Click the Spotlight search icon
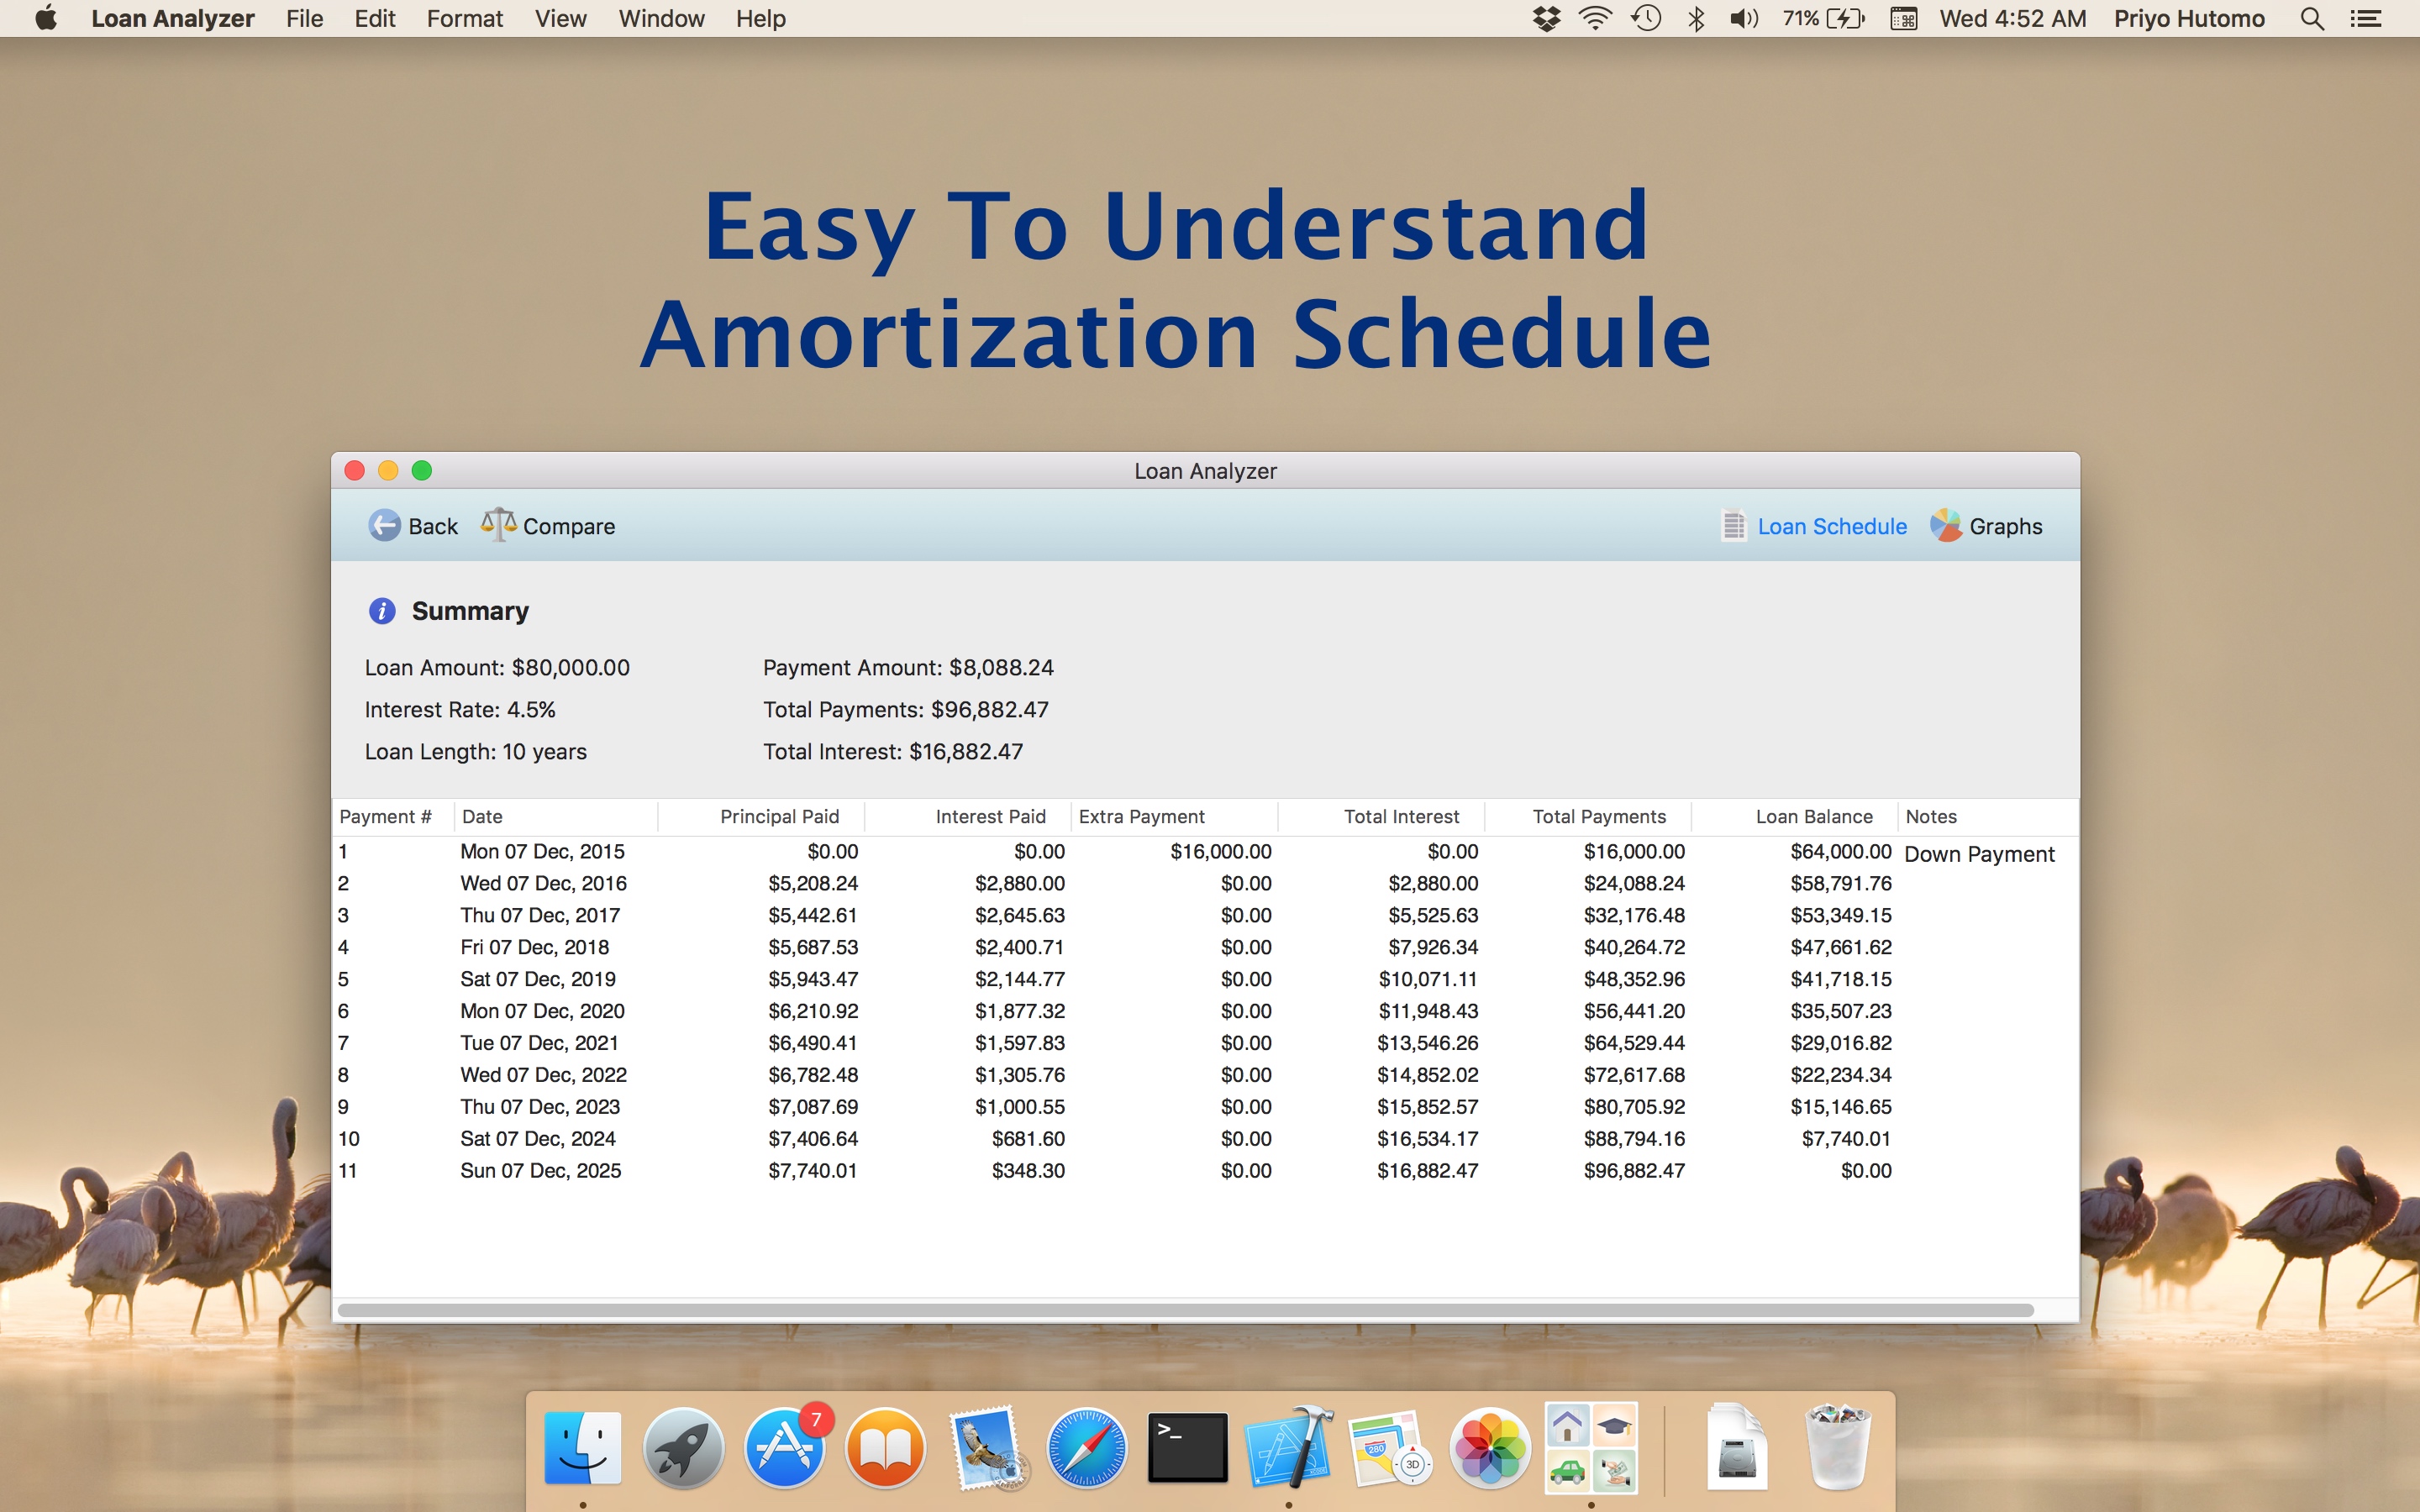2420x1512 pixels. 2311,19
